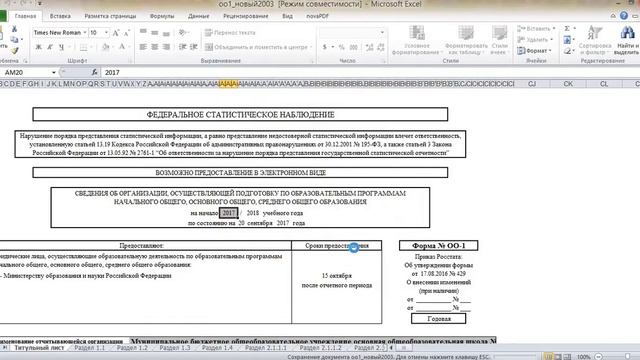640x360 pixels.
Task: Click the Help question mark icon
Action: (624, 16)
